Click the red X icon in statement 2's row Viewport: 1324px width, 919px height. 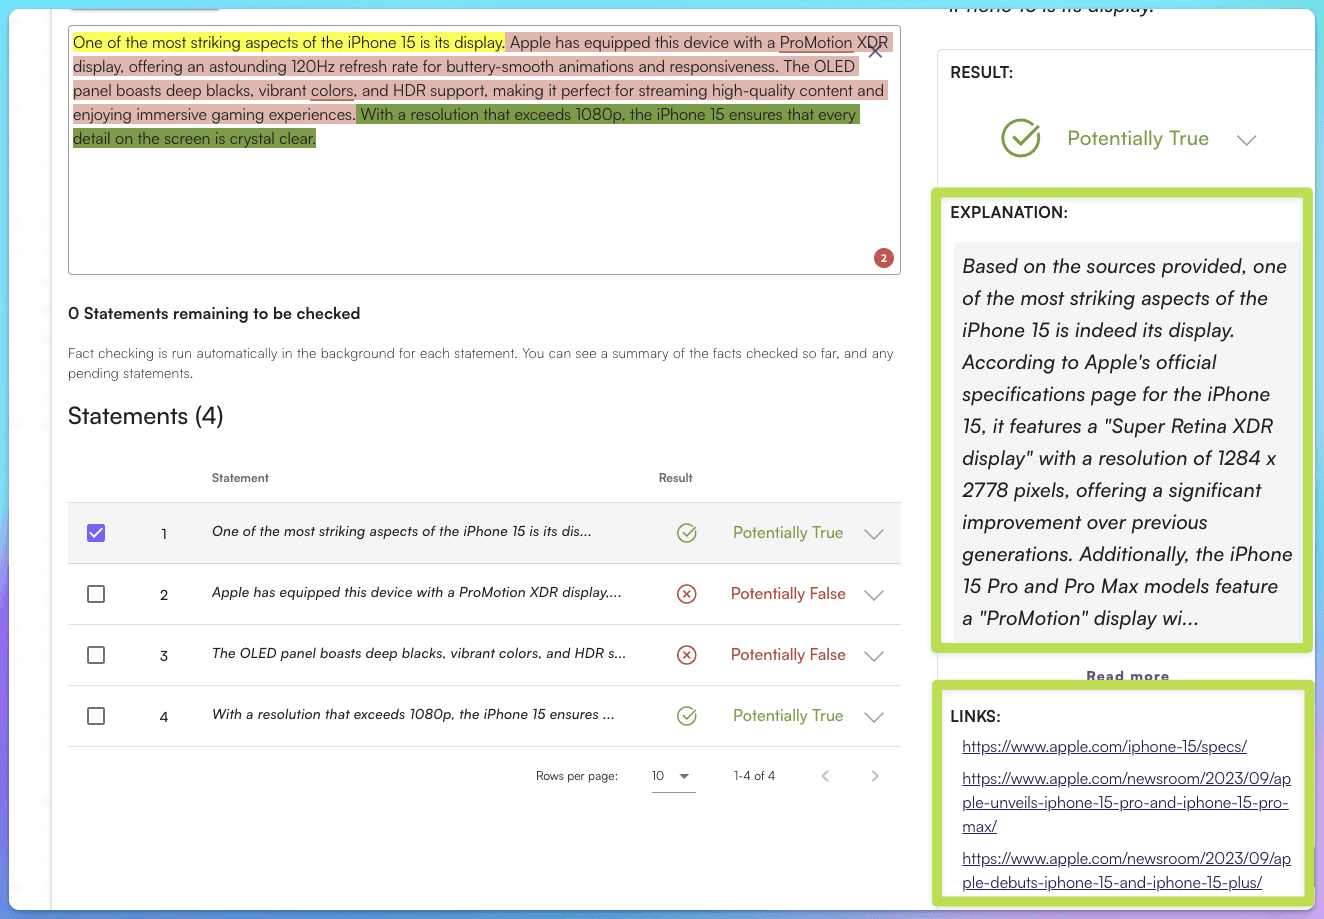coord(687,594)
